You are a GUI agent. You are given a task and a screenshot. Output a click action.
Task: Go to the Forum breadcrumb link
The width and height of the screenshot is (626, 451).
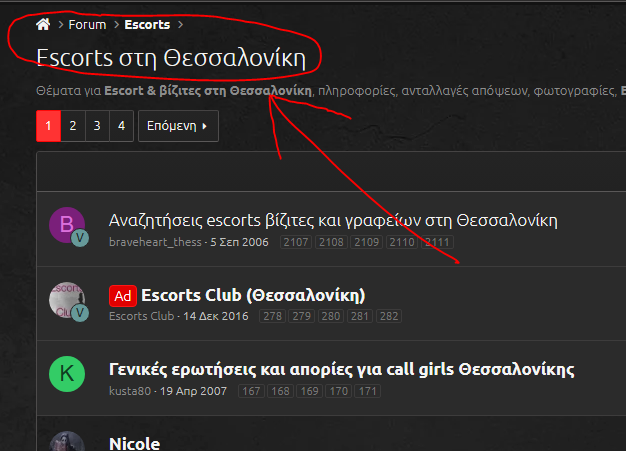[x=87, y=25]
